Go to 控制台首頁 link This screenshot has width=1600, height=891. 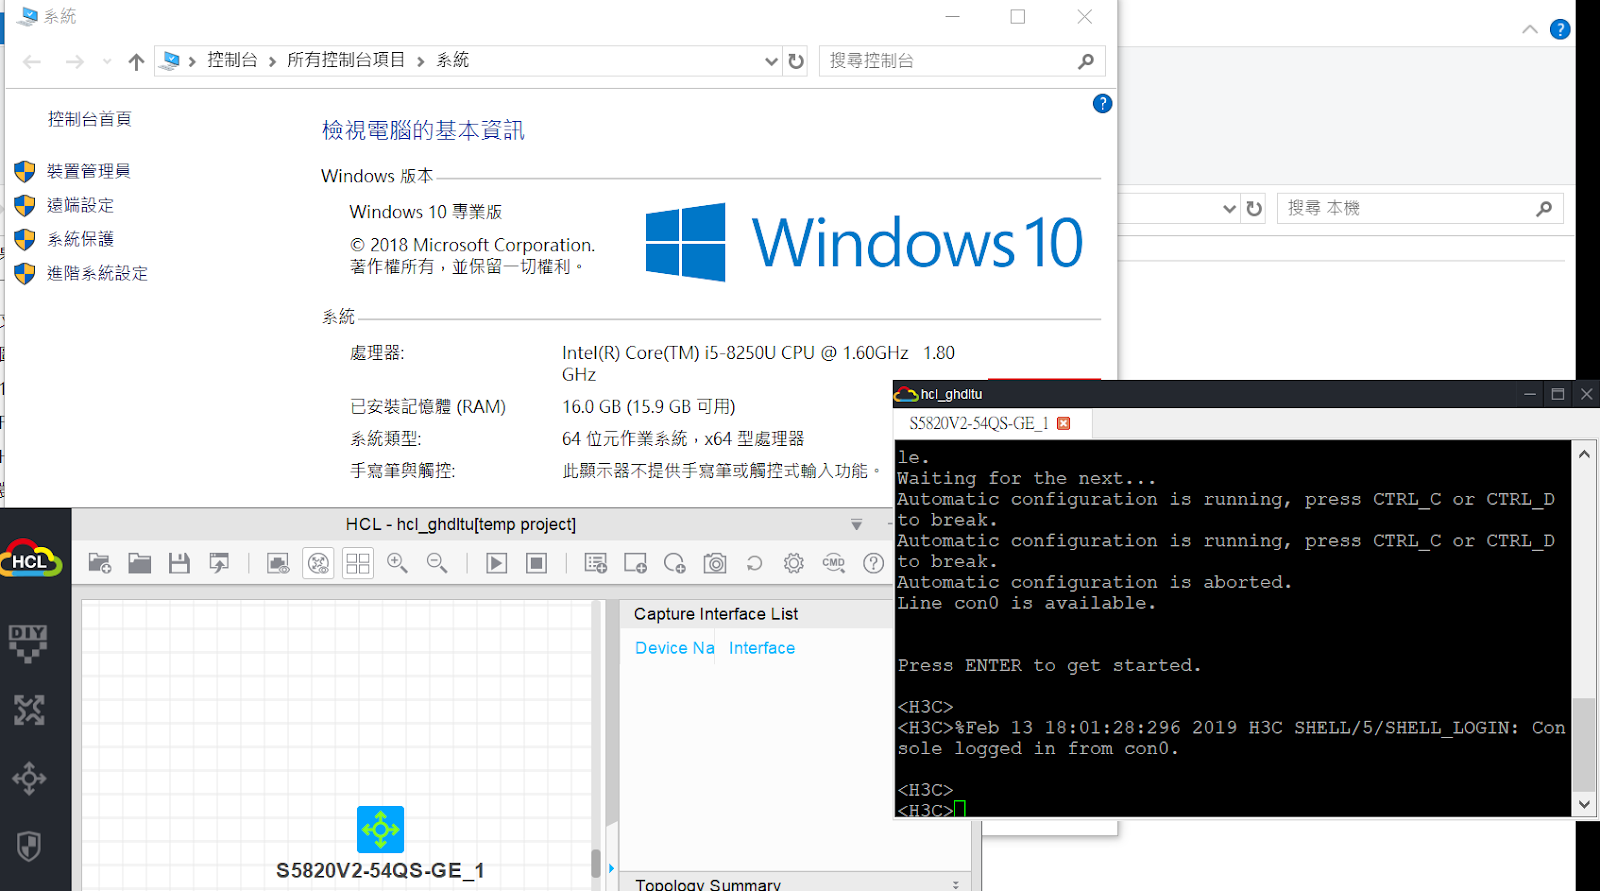coord(89,119)
